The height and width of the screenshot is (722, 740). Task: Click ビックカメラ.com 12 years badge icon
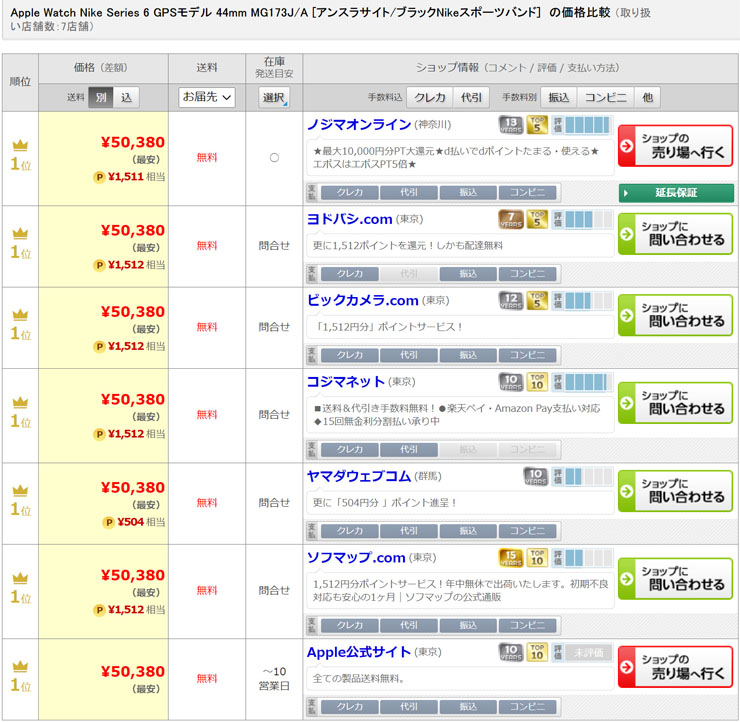point(511,301)
